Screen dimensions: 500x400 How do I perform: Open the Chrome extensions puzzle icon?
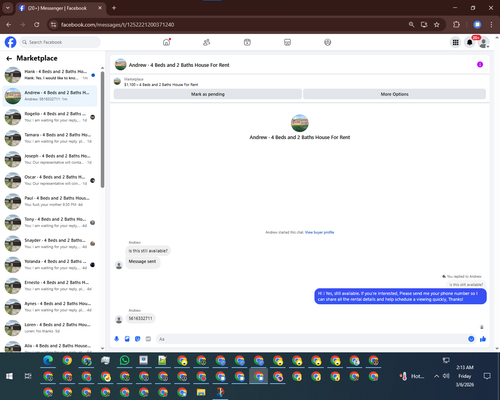click(x=456, y=25)
